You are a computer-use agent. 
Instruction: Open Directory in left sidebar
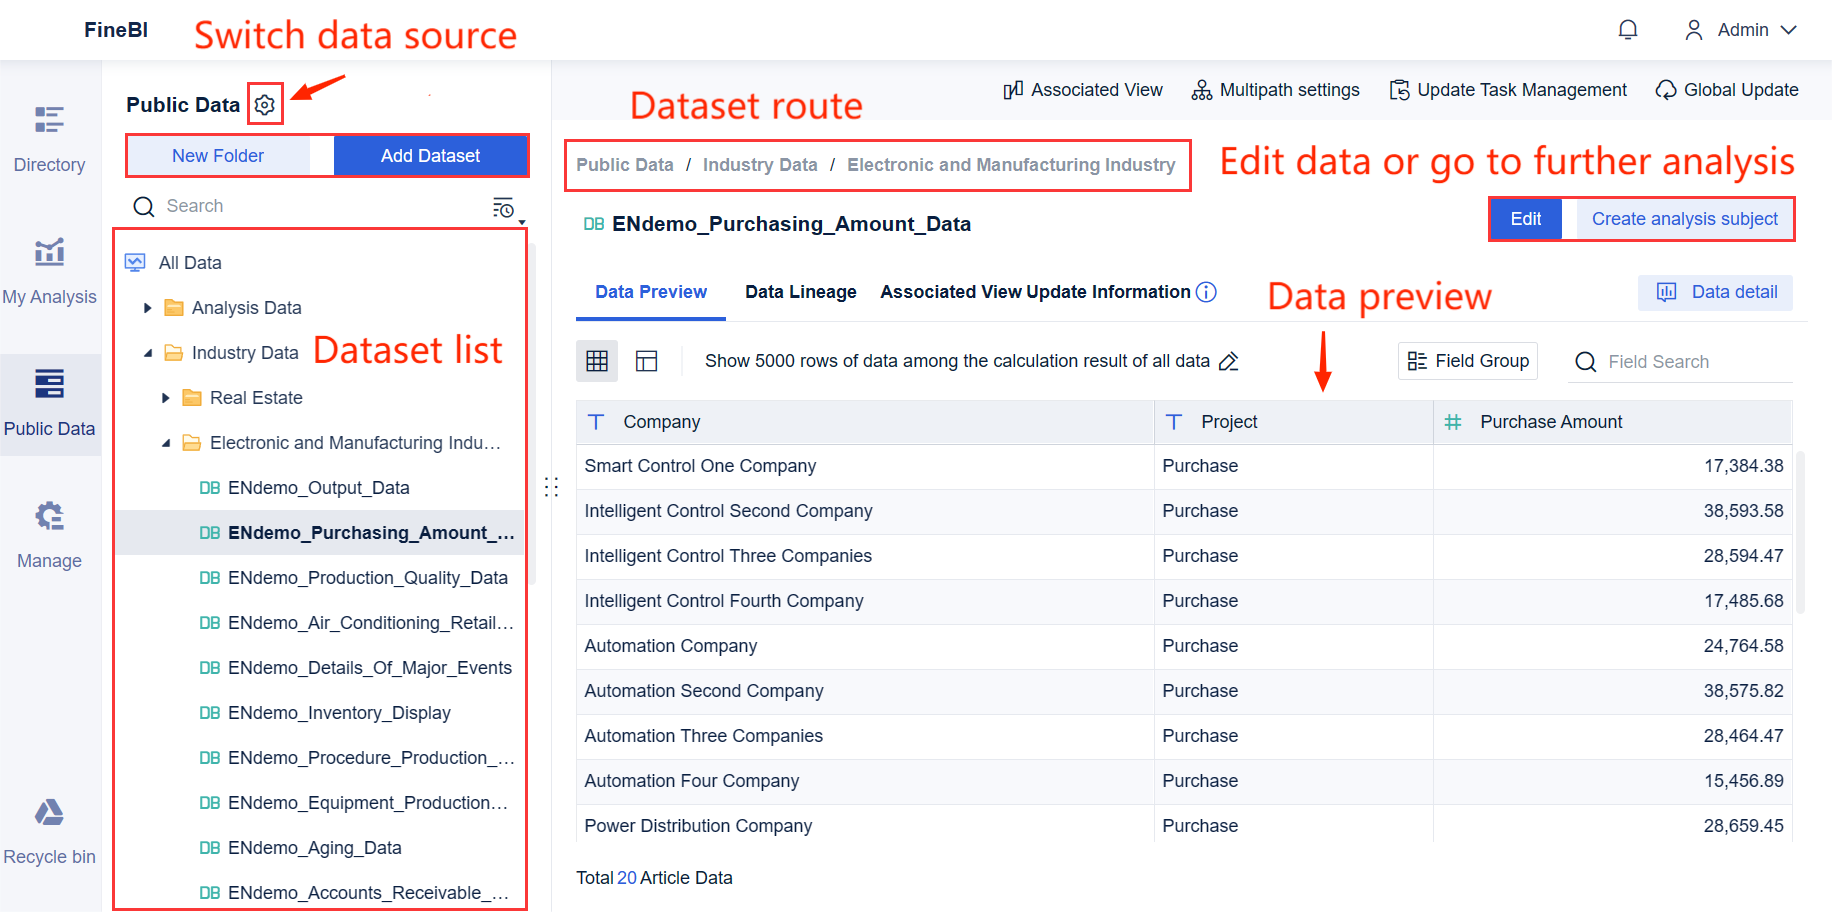pyautogui.click(x=49, y=138)
